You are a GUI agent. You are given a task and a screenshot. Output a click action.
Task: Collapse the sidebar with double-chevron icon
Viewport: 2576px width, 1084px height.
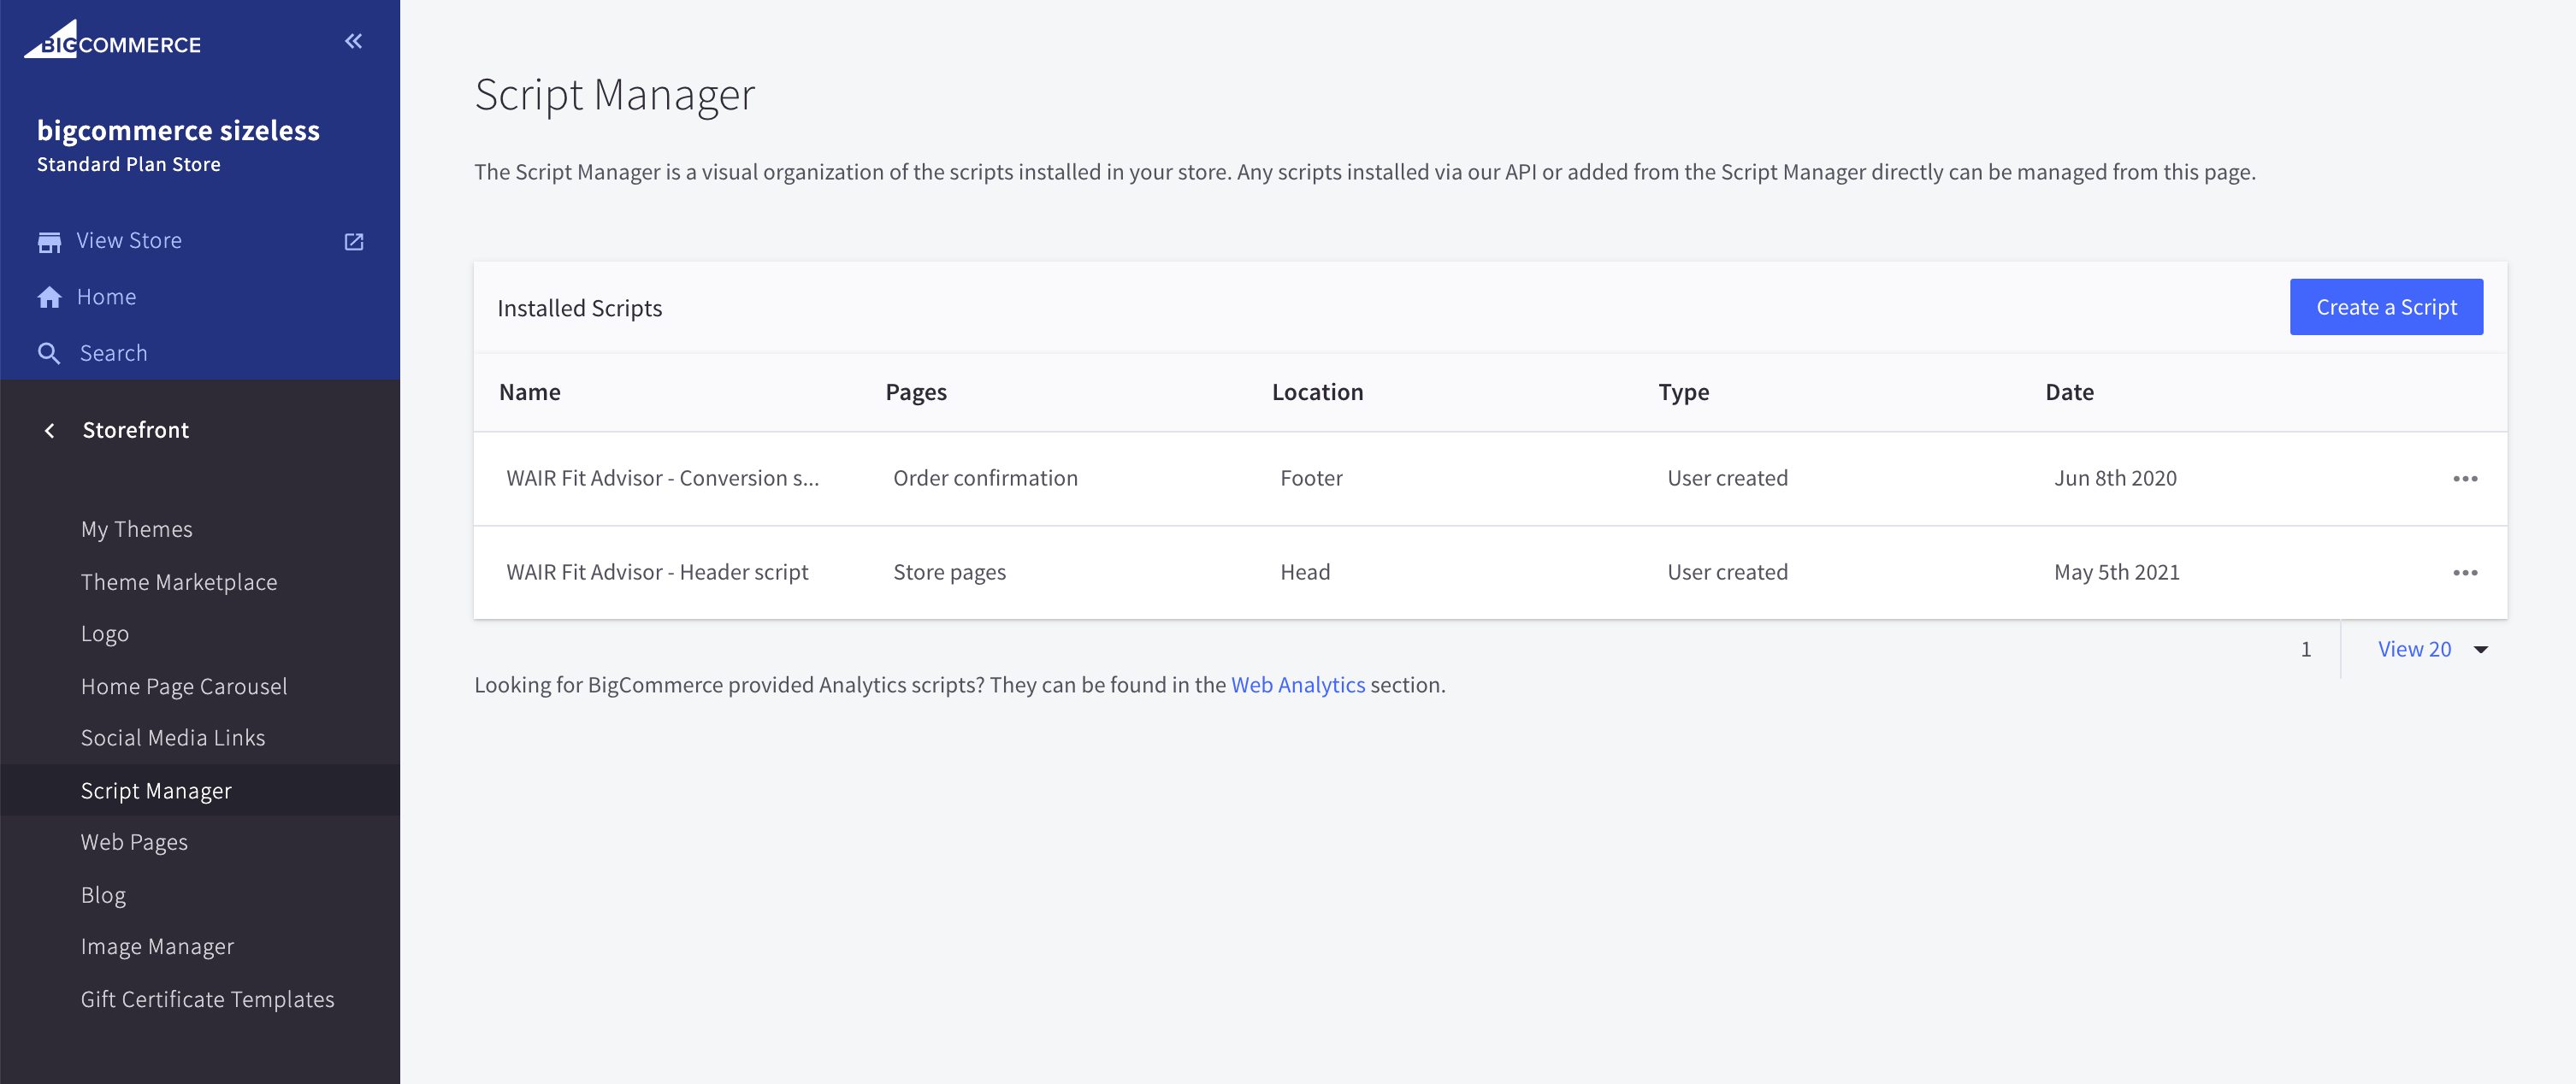[x=353, y=41]
